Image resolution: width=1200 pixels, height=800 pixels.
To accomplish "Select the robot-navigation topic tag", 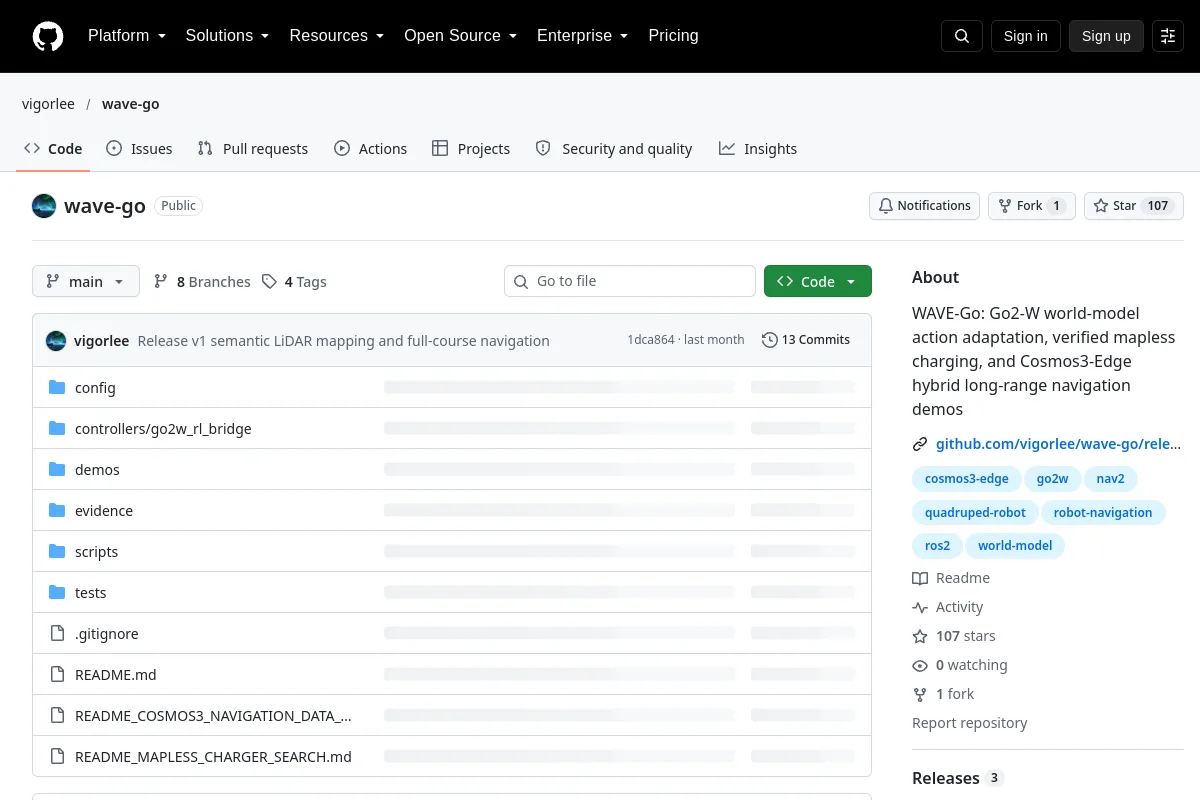I will point(1103,513).
